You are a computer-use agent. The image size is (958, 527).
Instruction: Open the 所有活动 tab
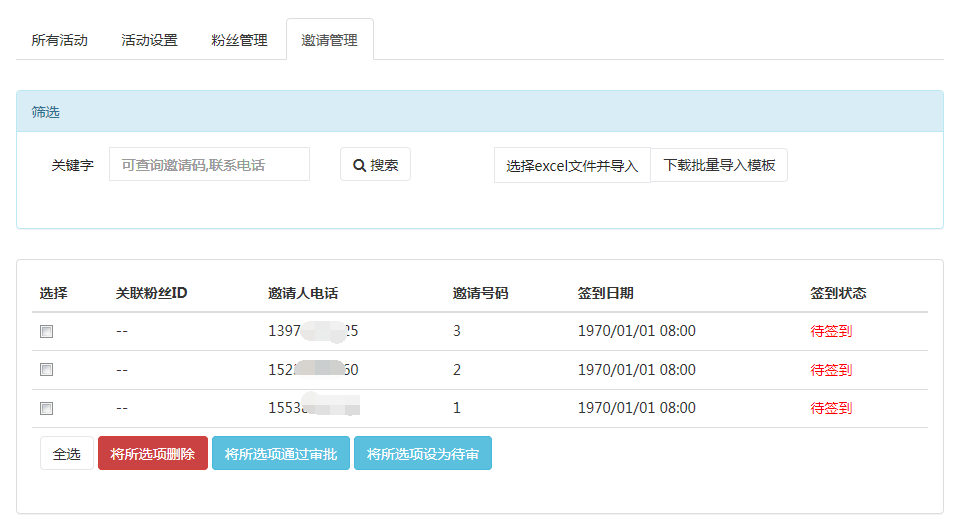point(60,41)
